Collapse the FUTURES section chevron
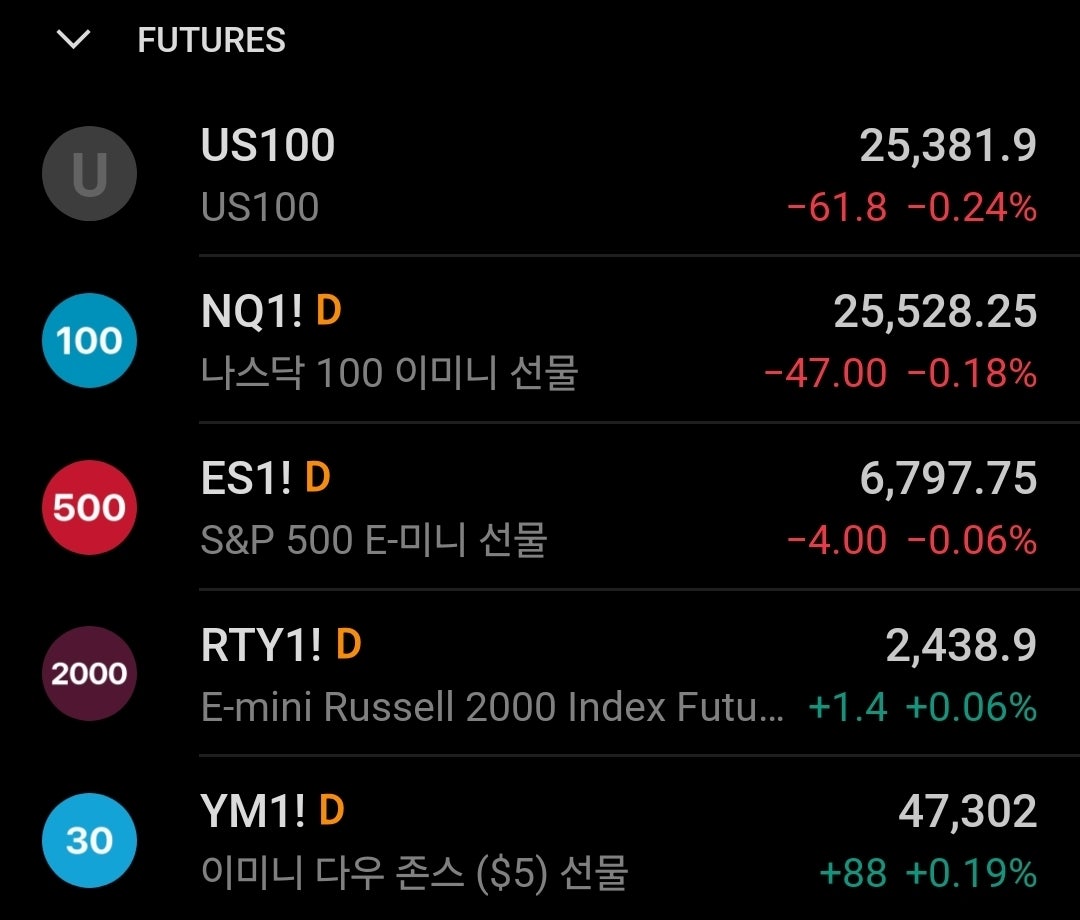 [x=74, y=40]
